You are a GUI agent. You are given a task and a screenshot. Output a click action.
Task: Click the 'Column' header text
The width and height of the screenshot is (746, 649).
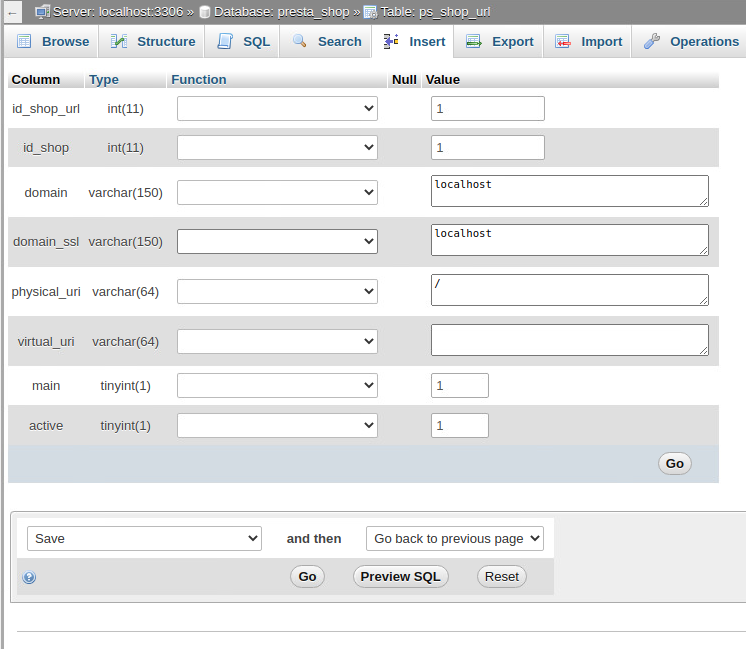coord(36,79)
